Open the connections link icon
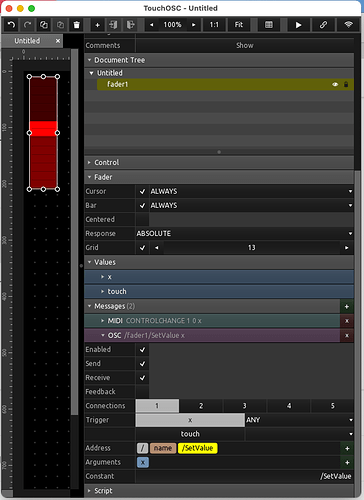 [x=323, y=25]
